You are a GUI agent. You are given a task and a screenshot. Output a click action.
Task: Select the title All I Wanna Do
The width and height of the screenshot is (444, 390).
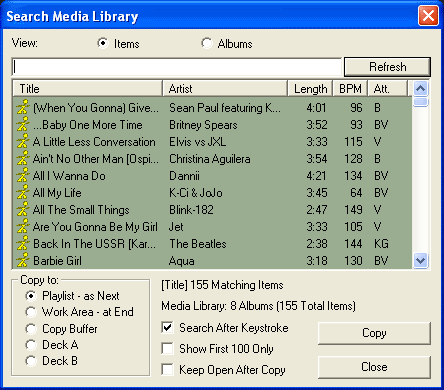tap(69, 176)
